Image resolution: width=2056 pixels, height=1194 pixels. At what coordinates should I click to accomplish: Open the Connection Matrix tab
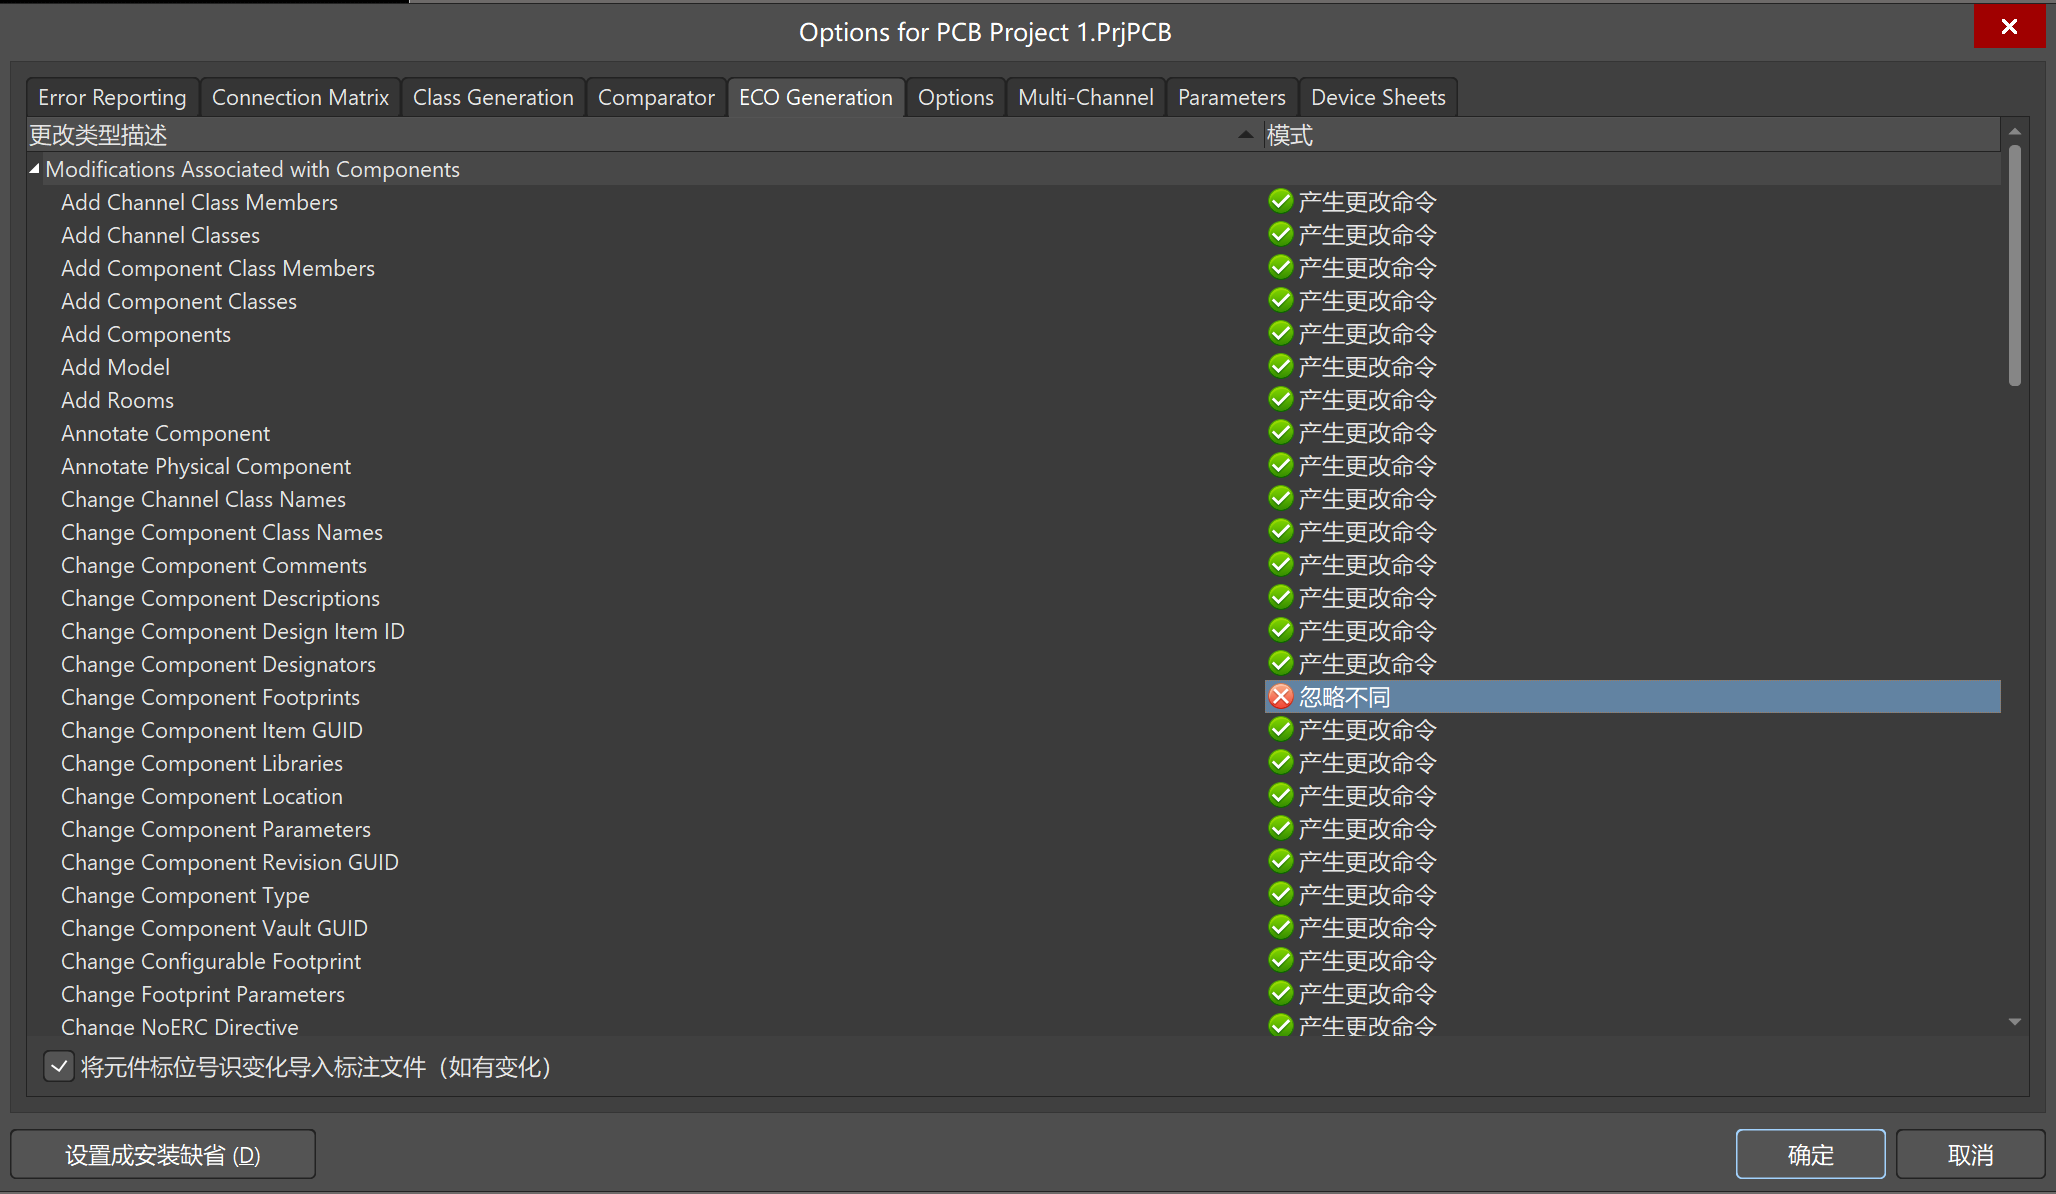coord(300,97)
